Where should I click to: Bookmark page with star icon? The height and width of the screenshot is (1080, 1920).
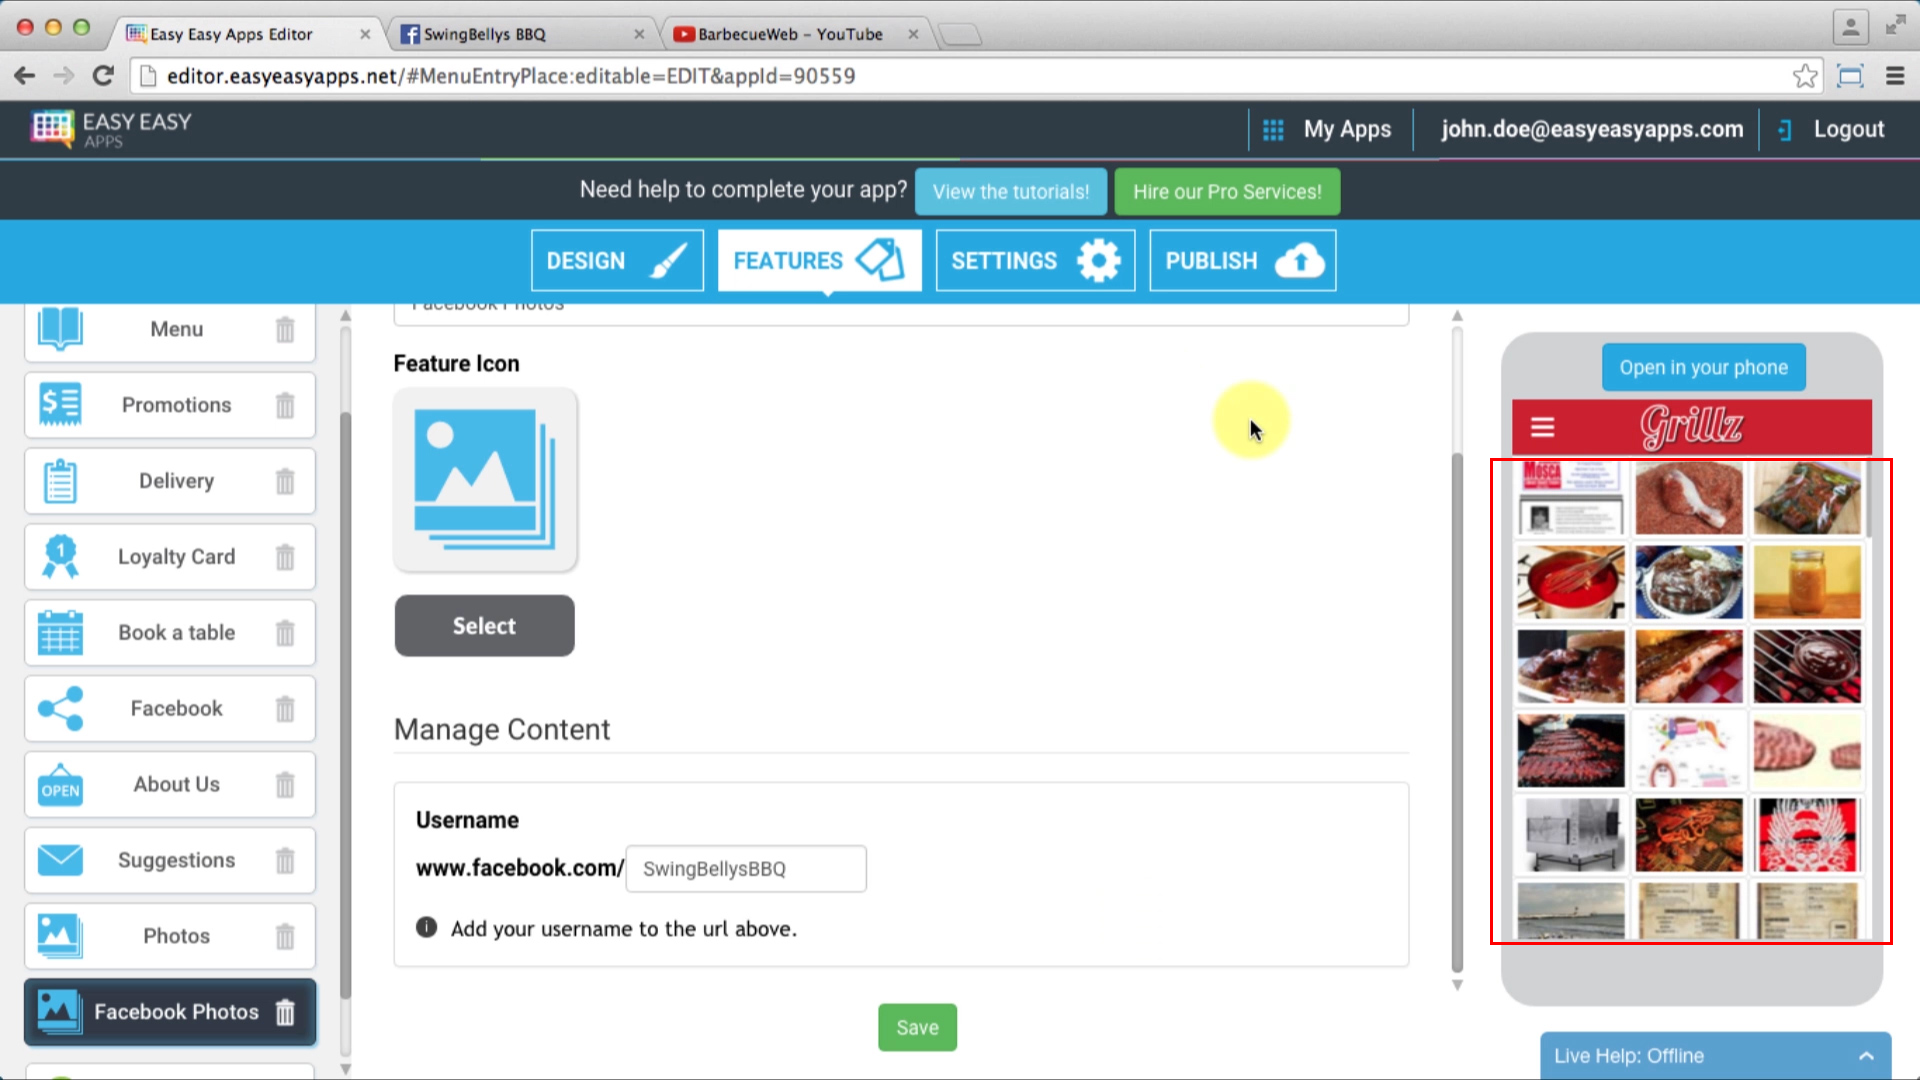pos(1804,76)
